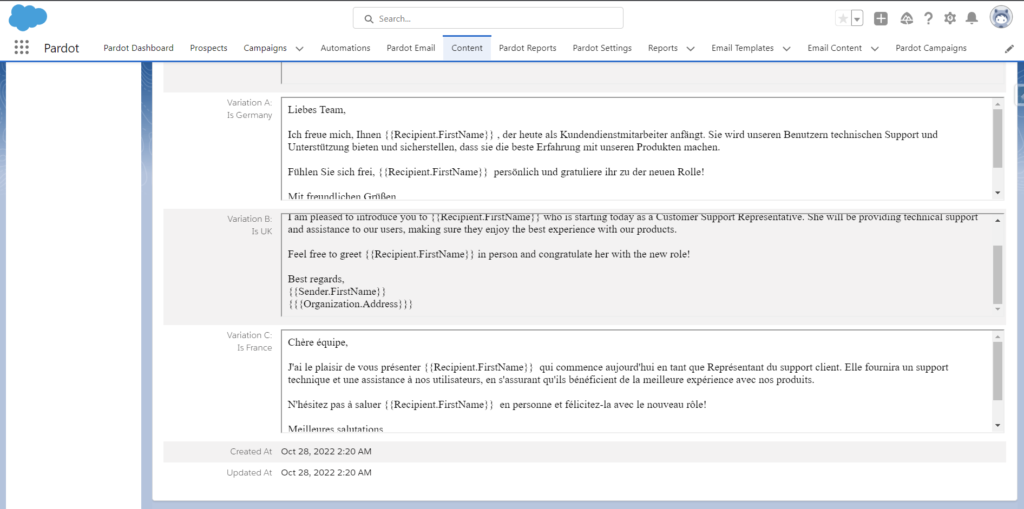Expand the Email Templates dropdown chevron
Viewport: 1024px width, 509px height.
(x=786, y=48)
